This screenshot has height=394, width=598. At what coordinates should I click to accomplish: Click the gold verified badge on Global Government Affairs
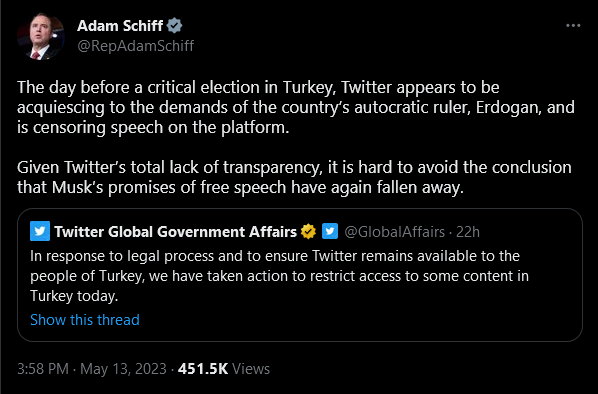coord(308,231)
